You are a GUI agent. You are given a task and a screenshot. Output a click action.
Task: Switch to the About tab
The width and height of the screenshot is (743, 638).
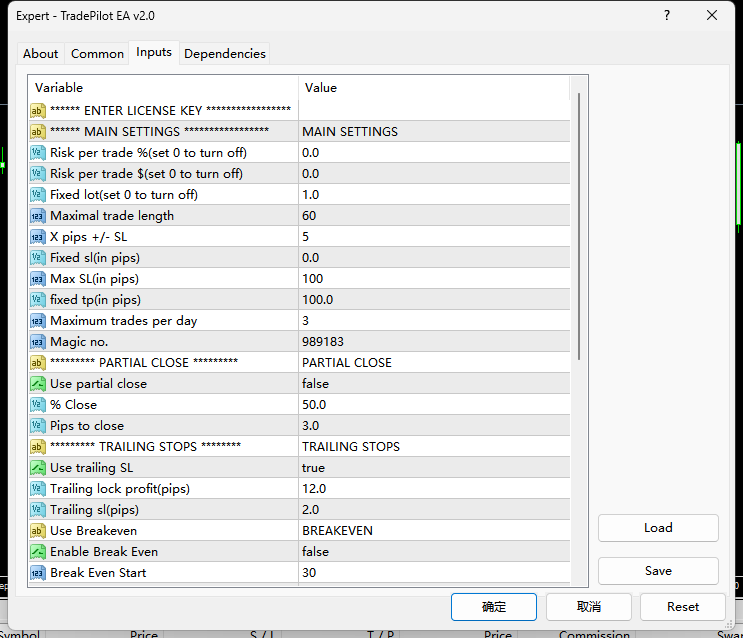41,54
